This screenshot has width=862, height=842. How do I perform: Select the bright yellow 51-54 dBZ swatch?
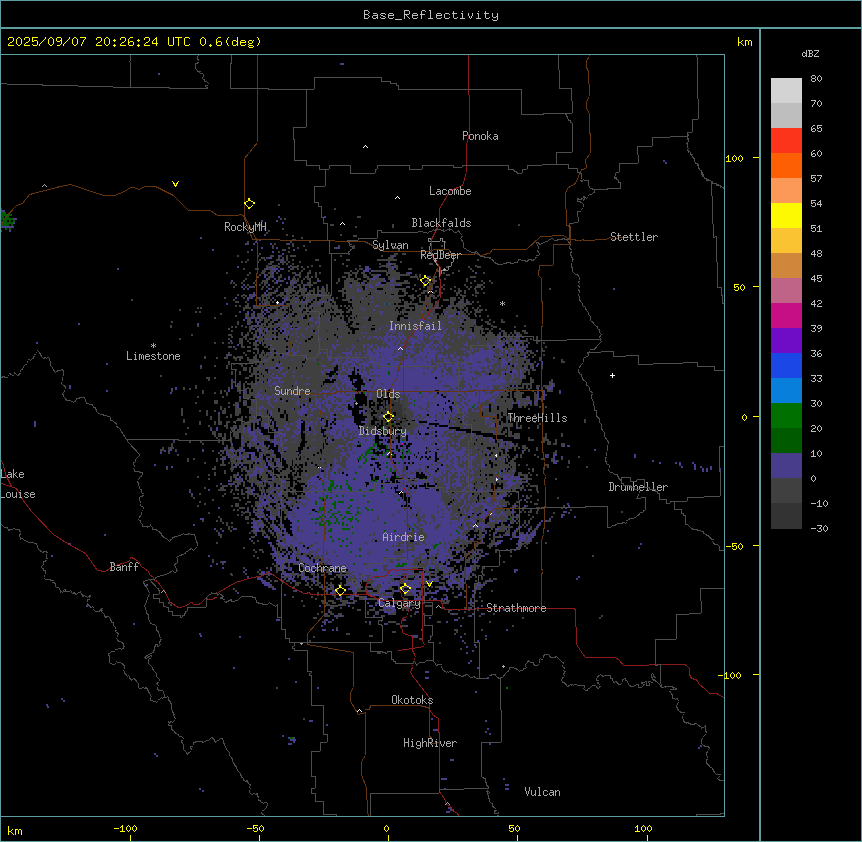(x=786, y=215)
